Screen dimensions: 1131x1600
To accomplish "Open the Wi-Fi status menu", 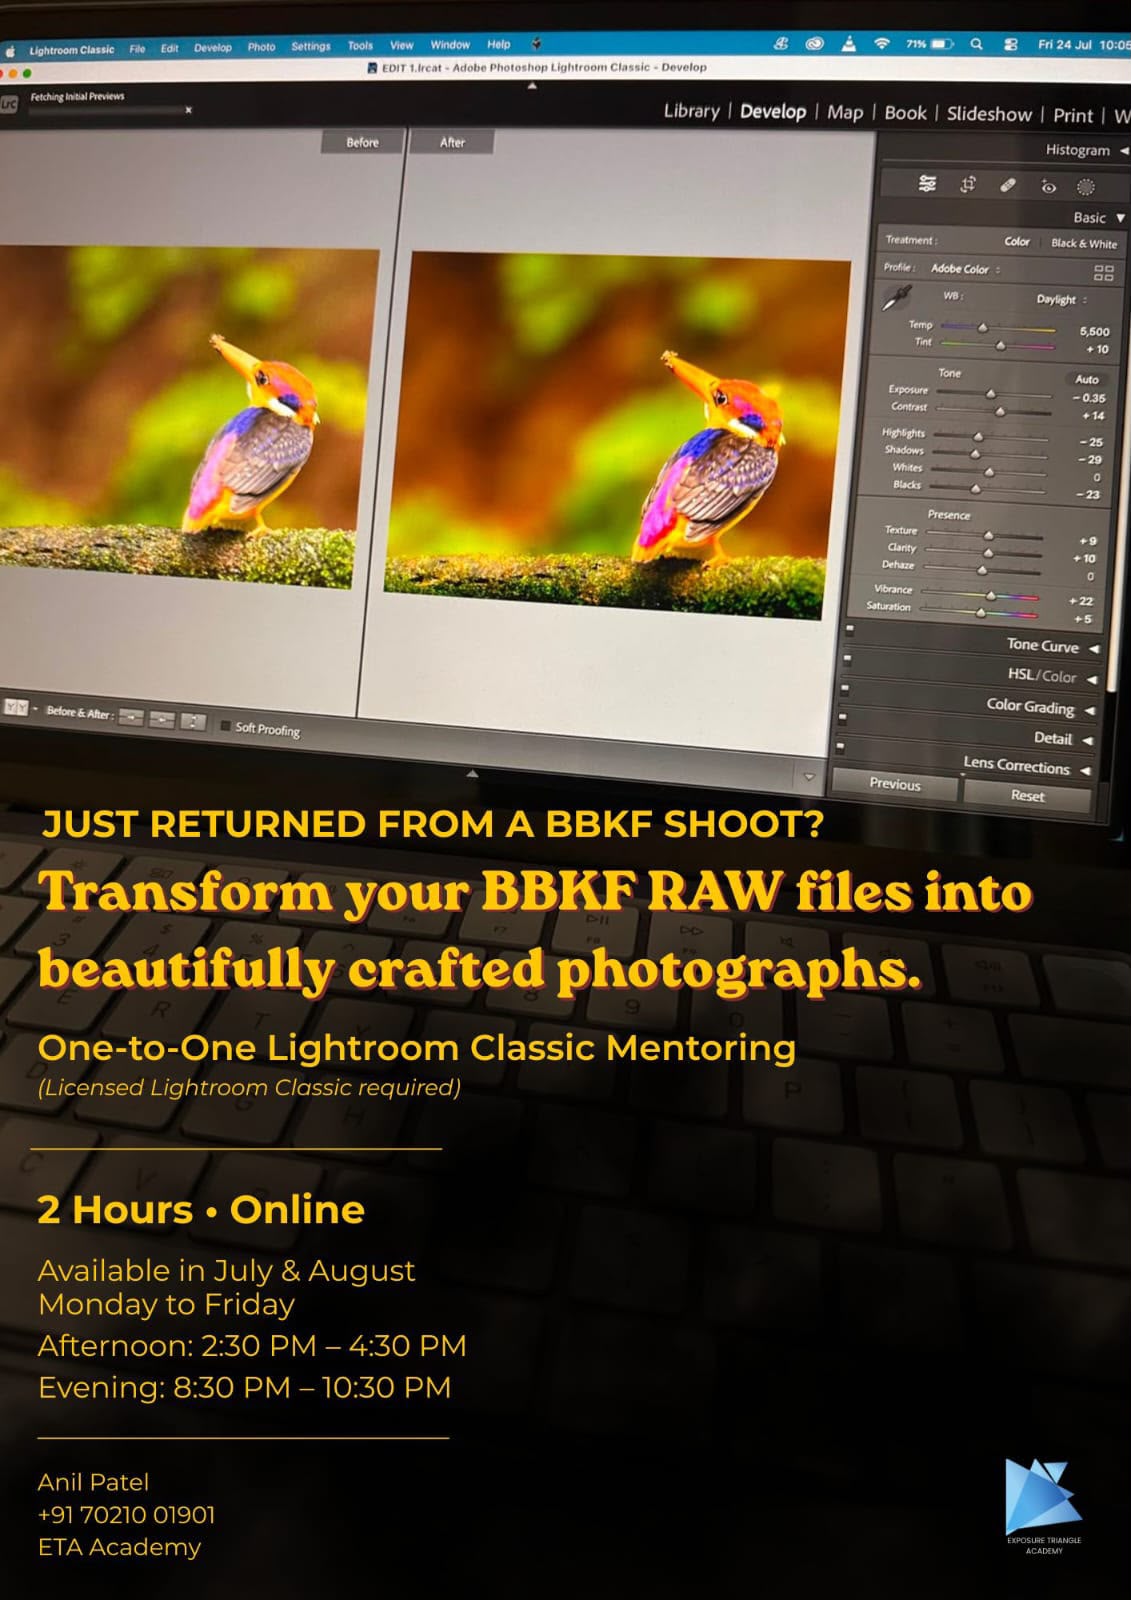I will 881,44.
